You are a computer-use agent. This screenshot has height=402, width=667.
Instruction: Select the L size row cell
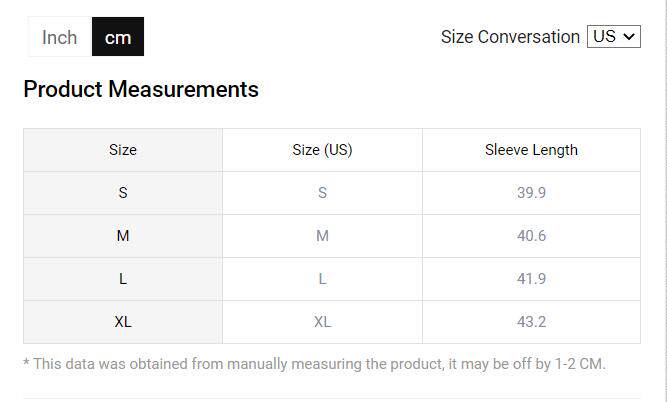tap(123, 279)
